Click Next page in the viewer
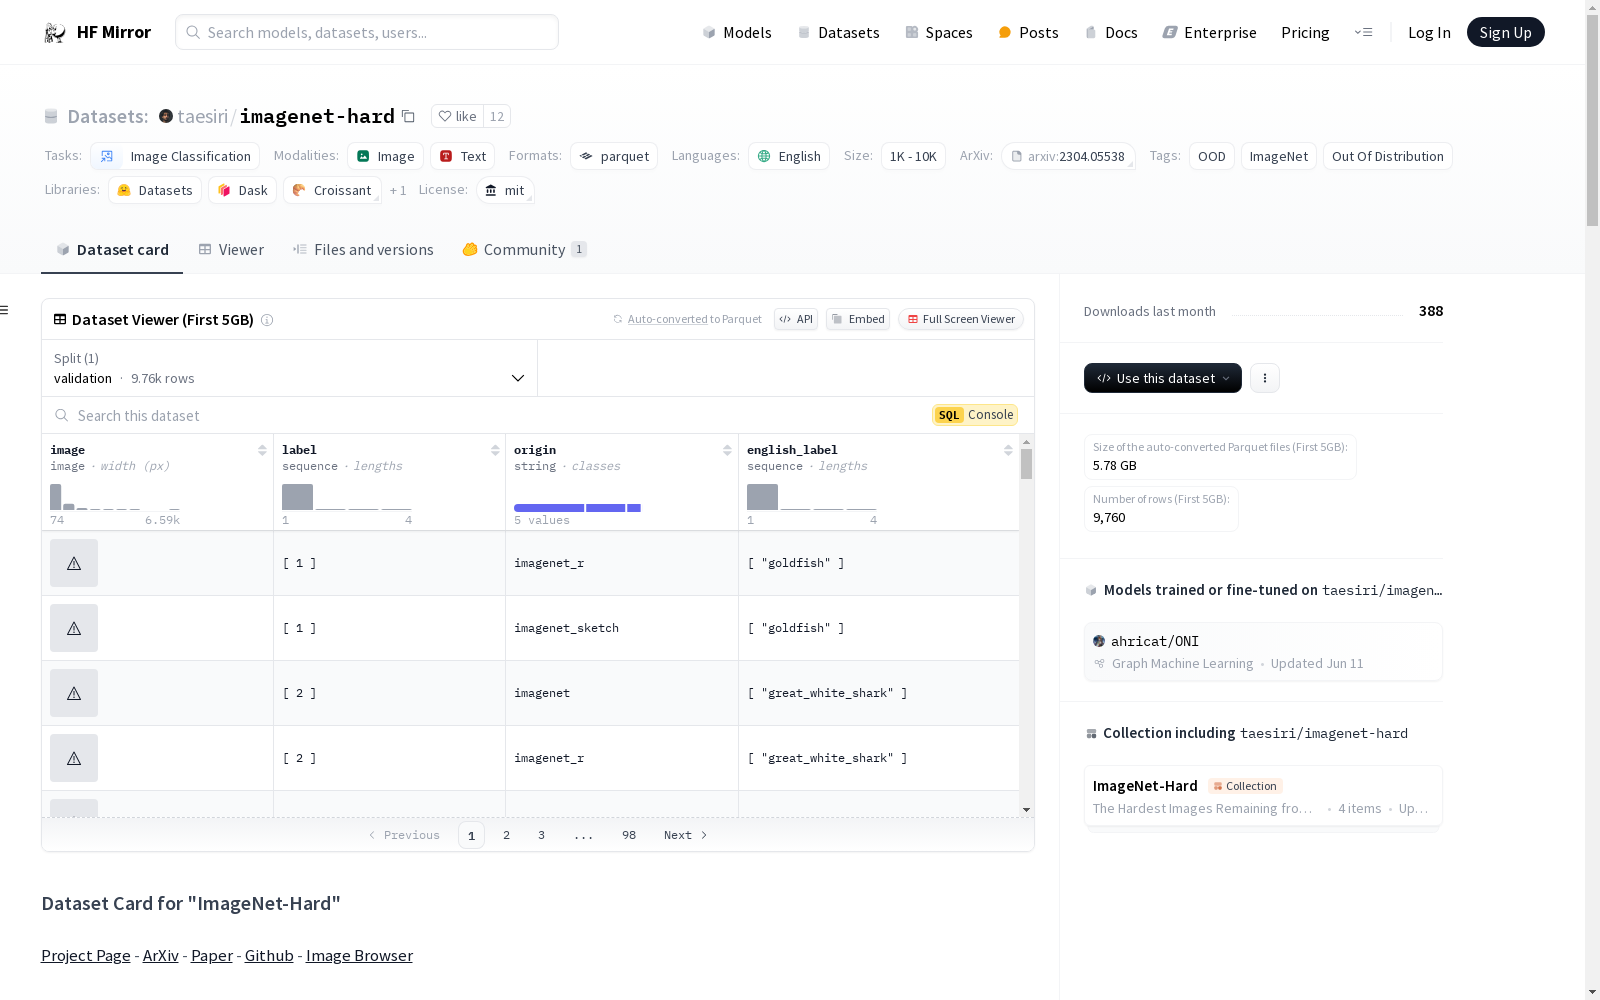Image resolution: width=1600 pixels, height=1000 pixels. [x=686, y=835]
